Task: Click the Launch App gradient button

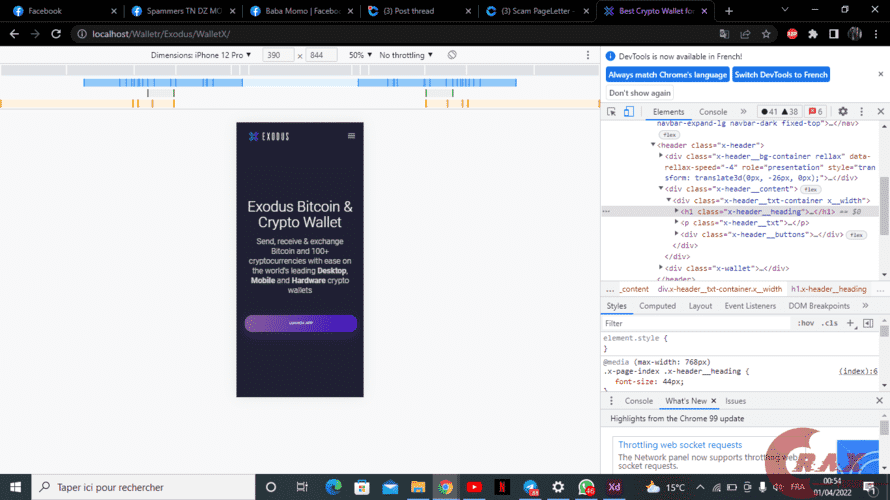Action: pyautogui.click(x=300, y=323)
